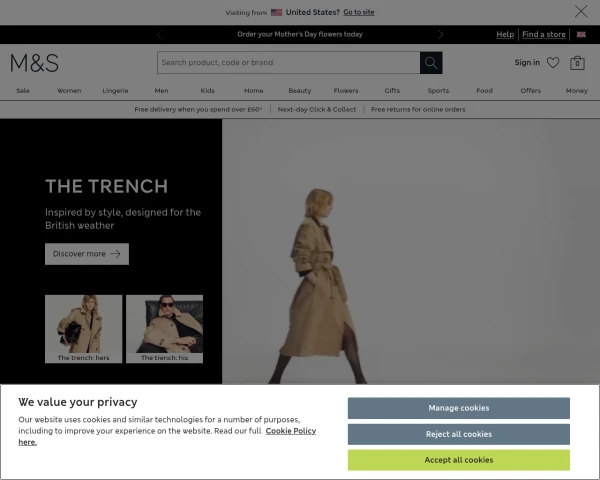Show next promo message arrow
Viewport: 600px width, 480px height.
tap(440, 34)
